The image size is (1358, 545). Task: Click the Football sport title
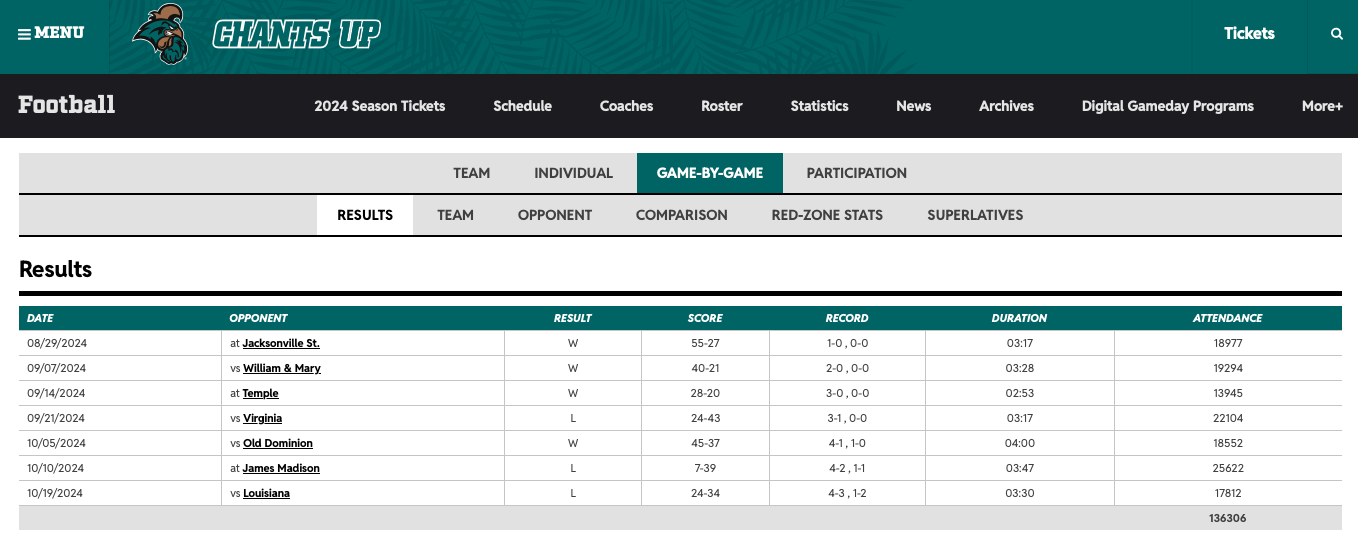pos(67,105)
